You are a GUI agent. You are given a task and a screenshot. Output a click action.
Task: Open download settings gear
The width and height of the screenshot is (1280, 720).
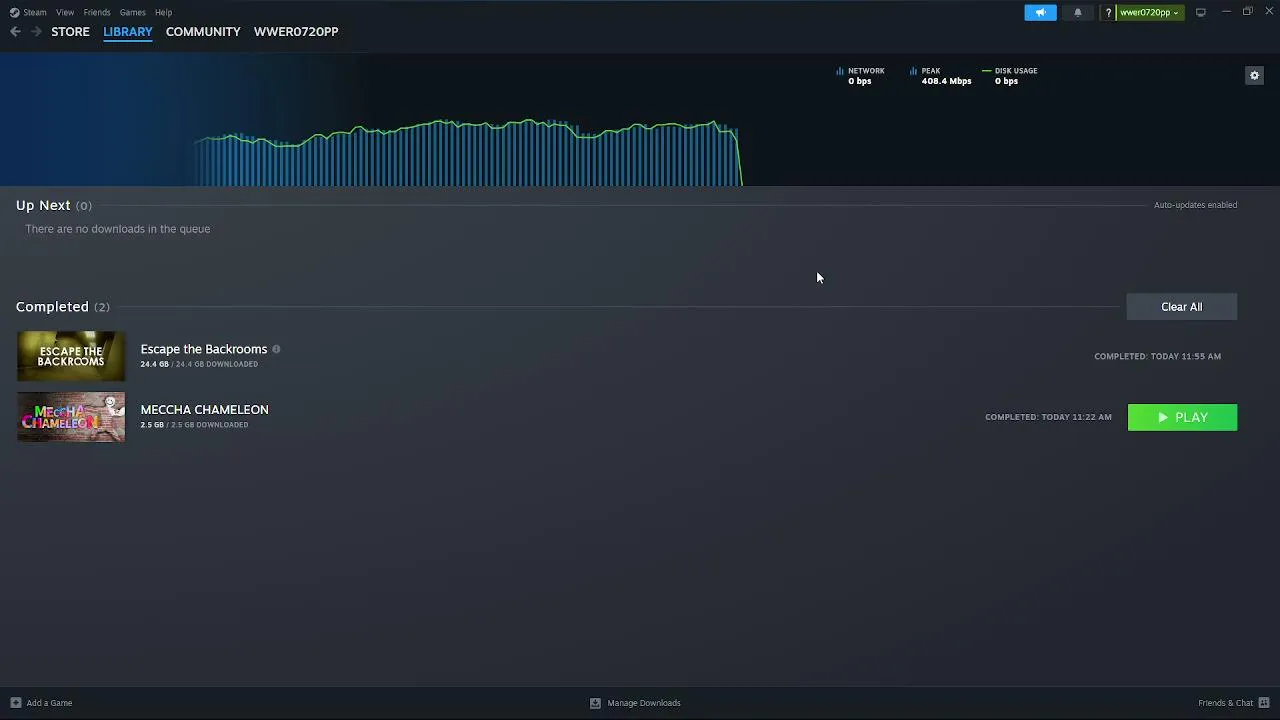(x=1254, y=75)
